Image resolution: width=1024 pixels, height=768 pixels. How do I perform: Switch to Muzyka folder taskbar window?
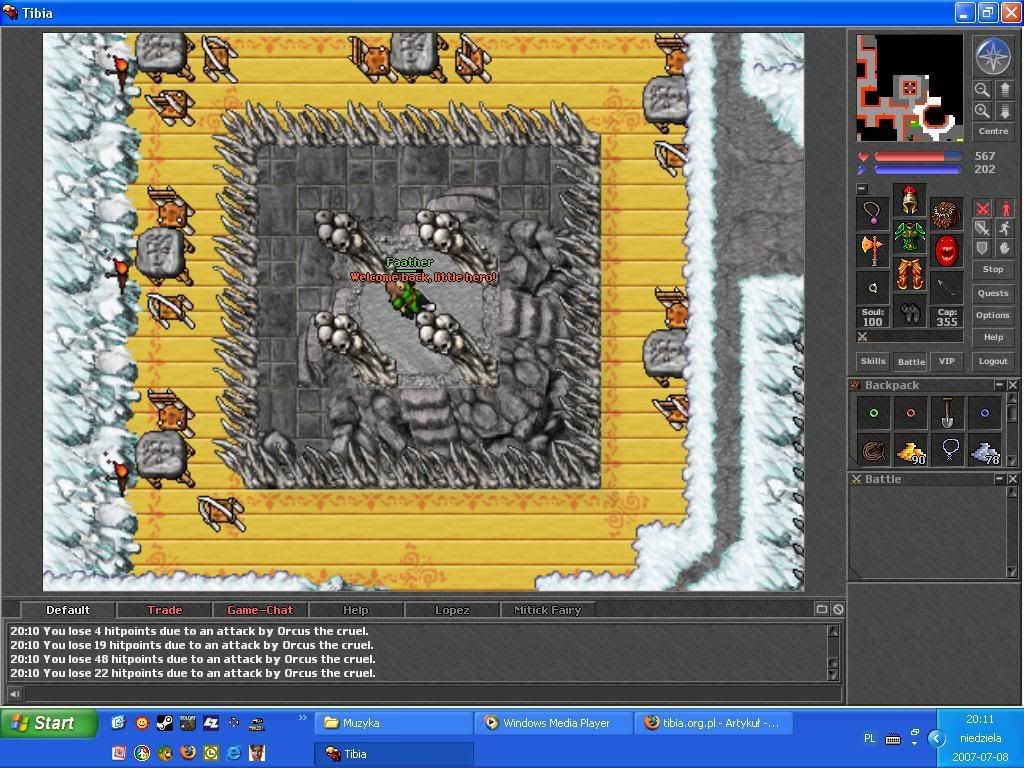(394, 723)
